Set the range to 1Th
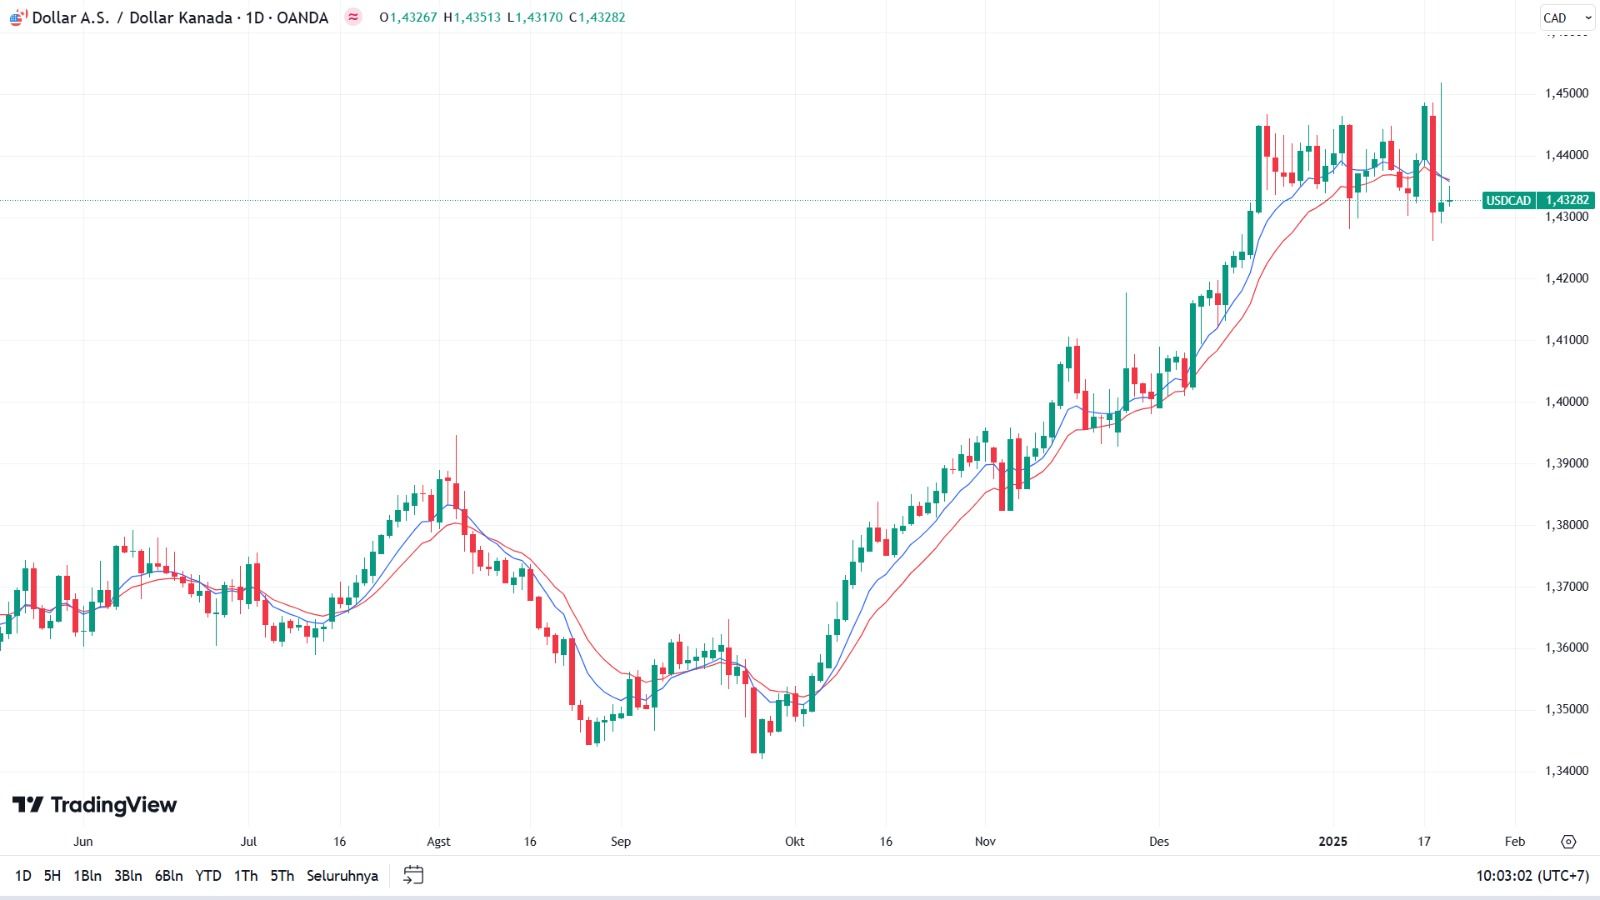Viewport: 1600px width, 900px height. point(246,876)
